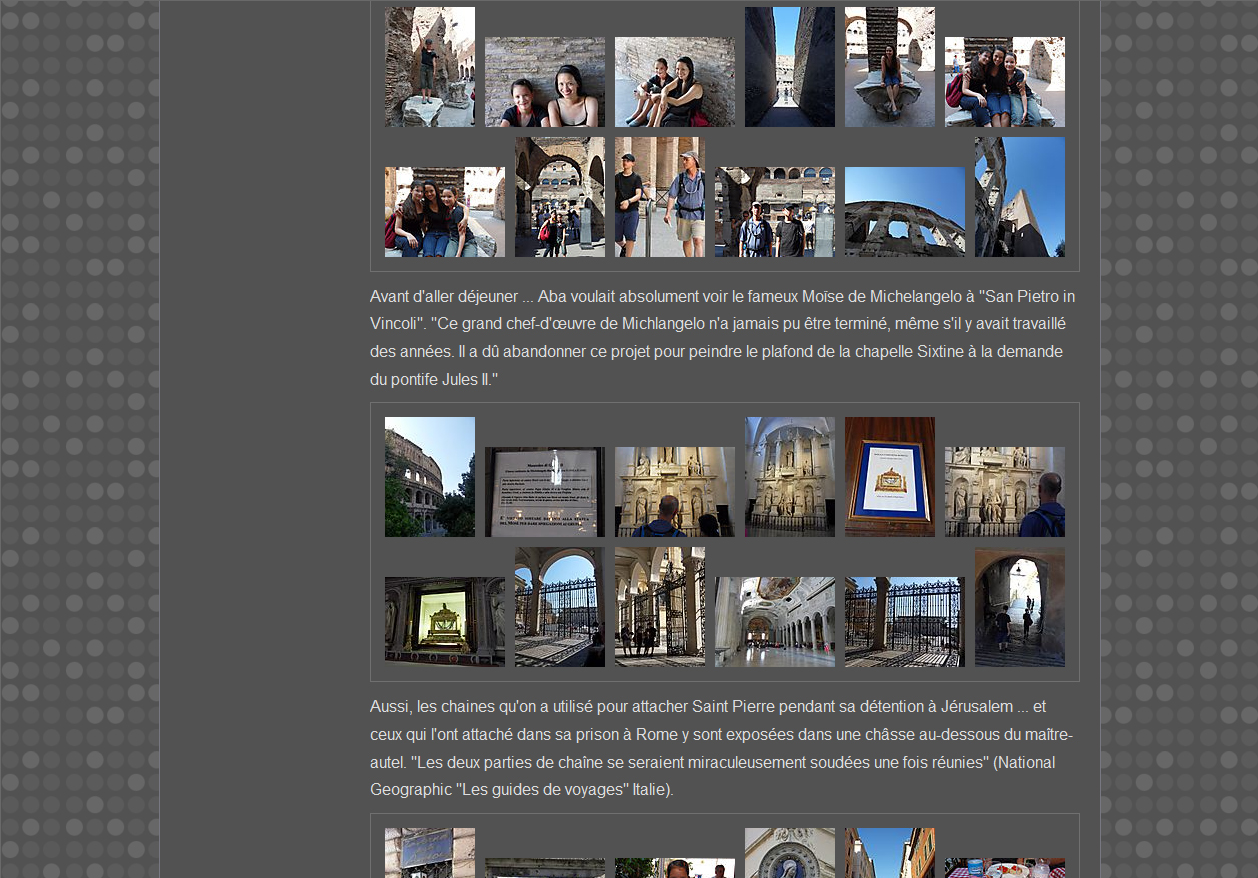Open tall Colosseum wall fragment photo
This screenshot has width=1258, height=878.
tap(1020, 197)
